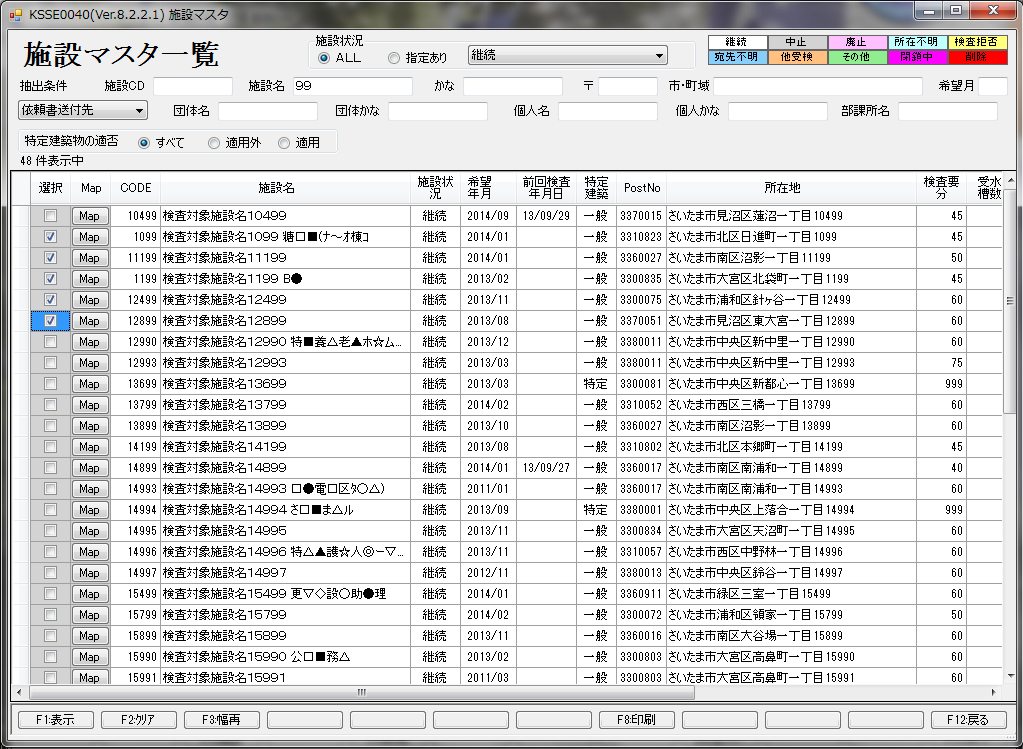
Task: Select the date cell 13/09/27
Action: pyautogui.click(x=546, y=468)
